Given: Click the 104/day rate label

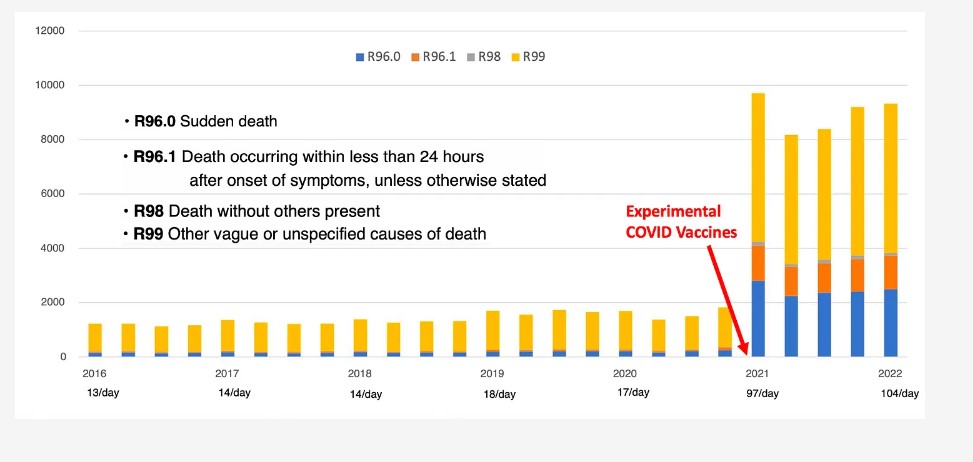Looking at the screenshot, I should click(899, 394).
